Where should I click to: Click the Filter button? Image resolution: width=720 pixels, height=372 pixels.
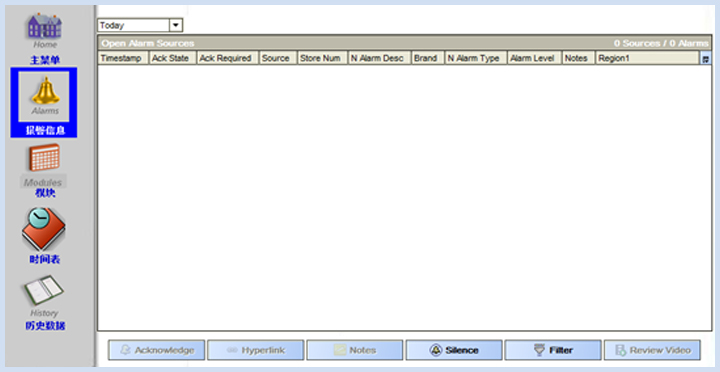553,350
